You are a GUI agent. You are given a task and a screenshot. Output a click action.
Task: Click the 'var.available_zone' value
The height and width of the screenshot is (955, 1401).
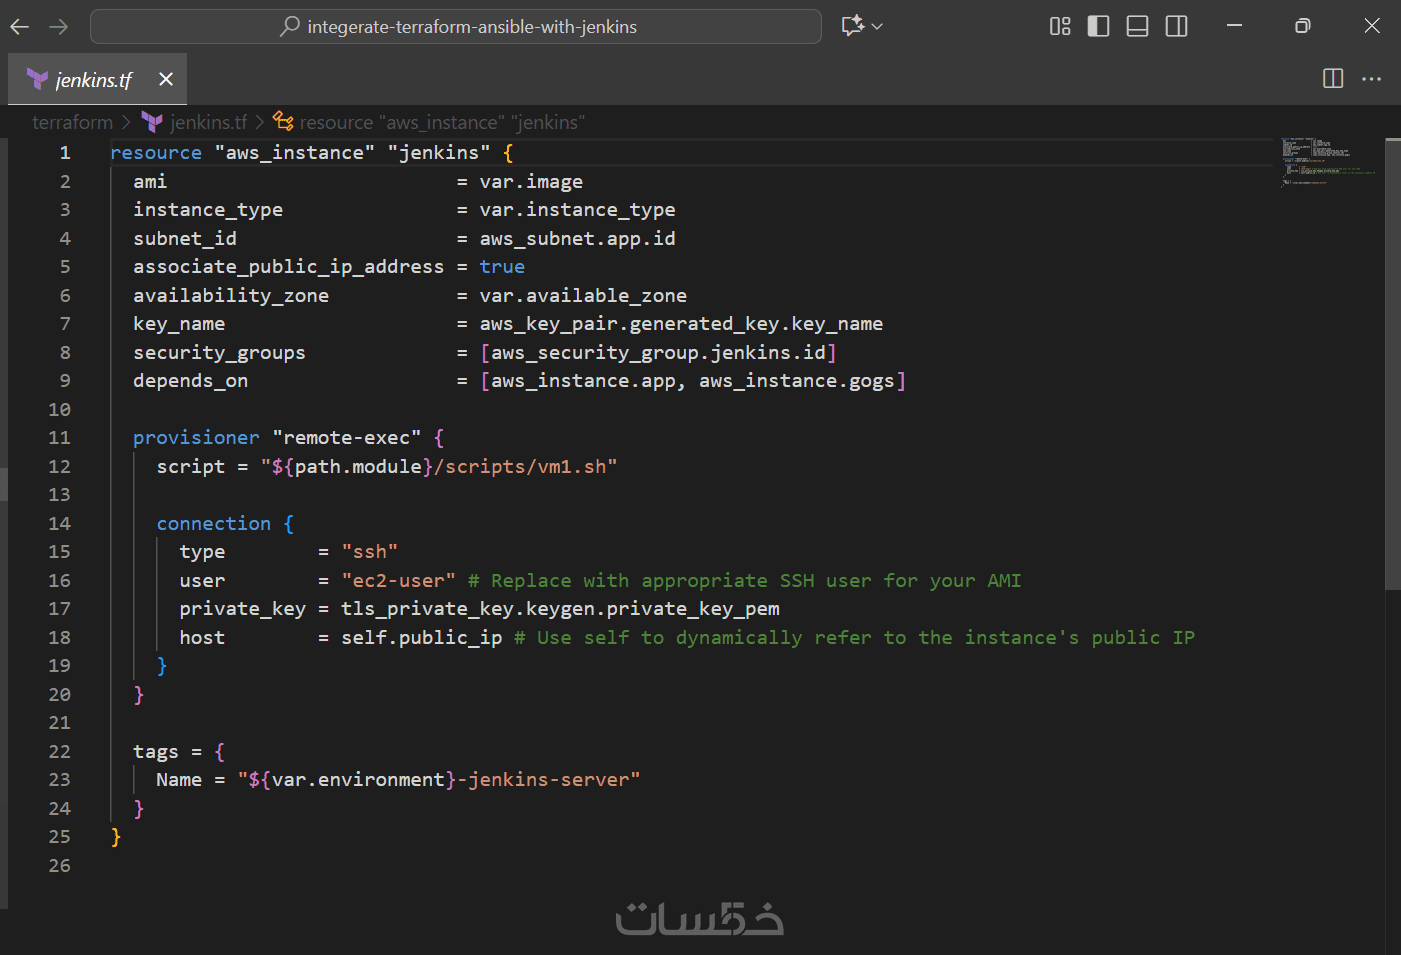click(583, 296)
